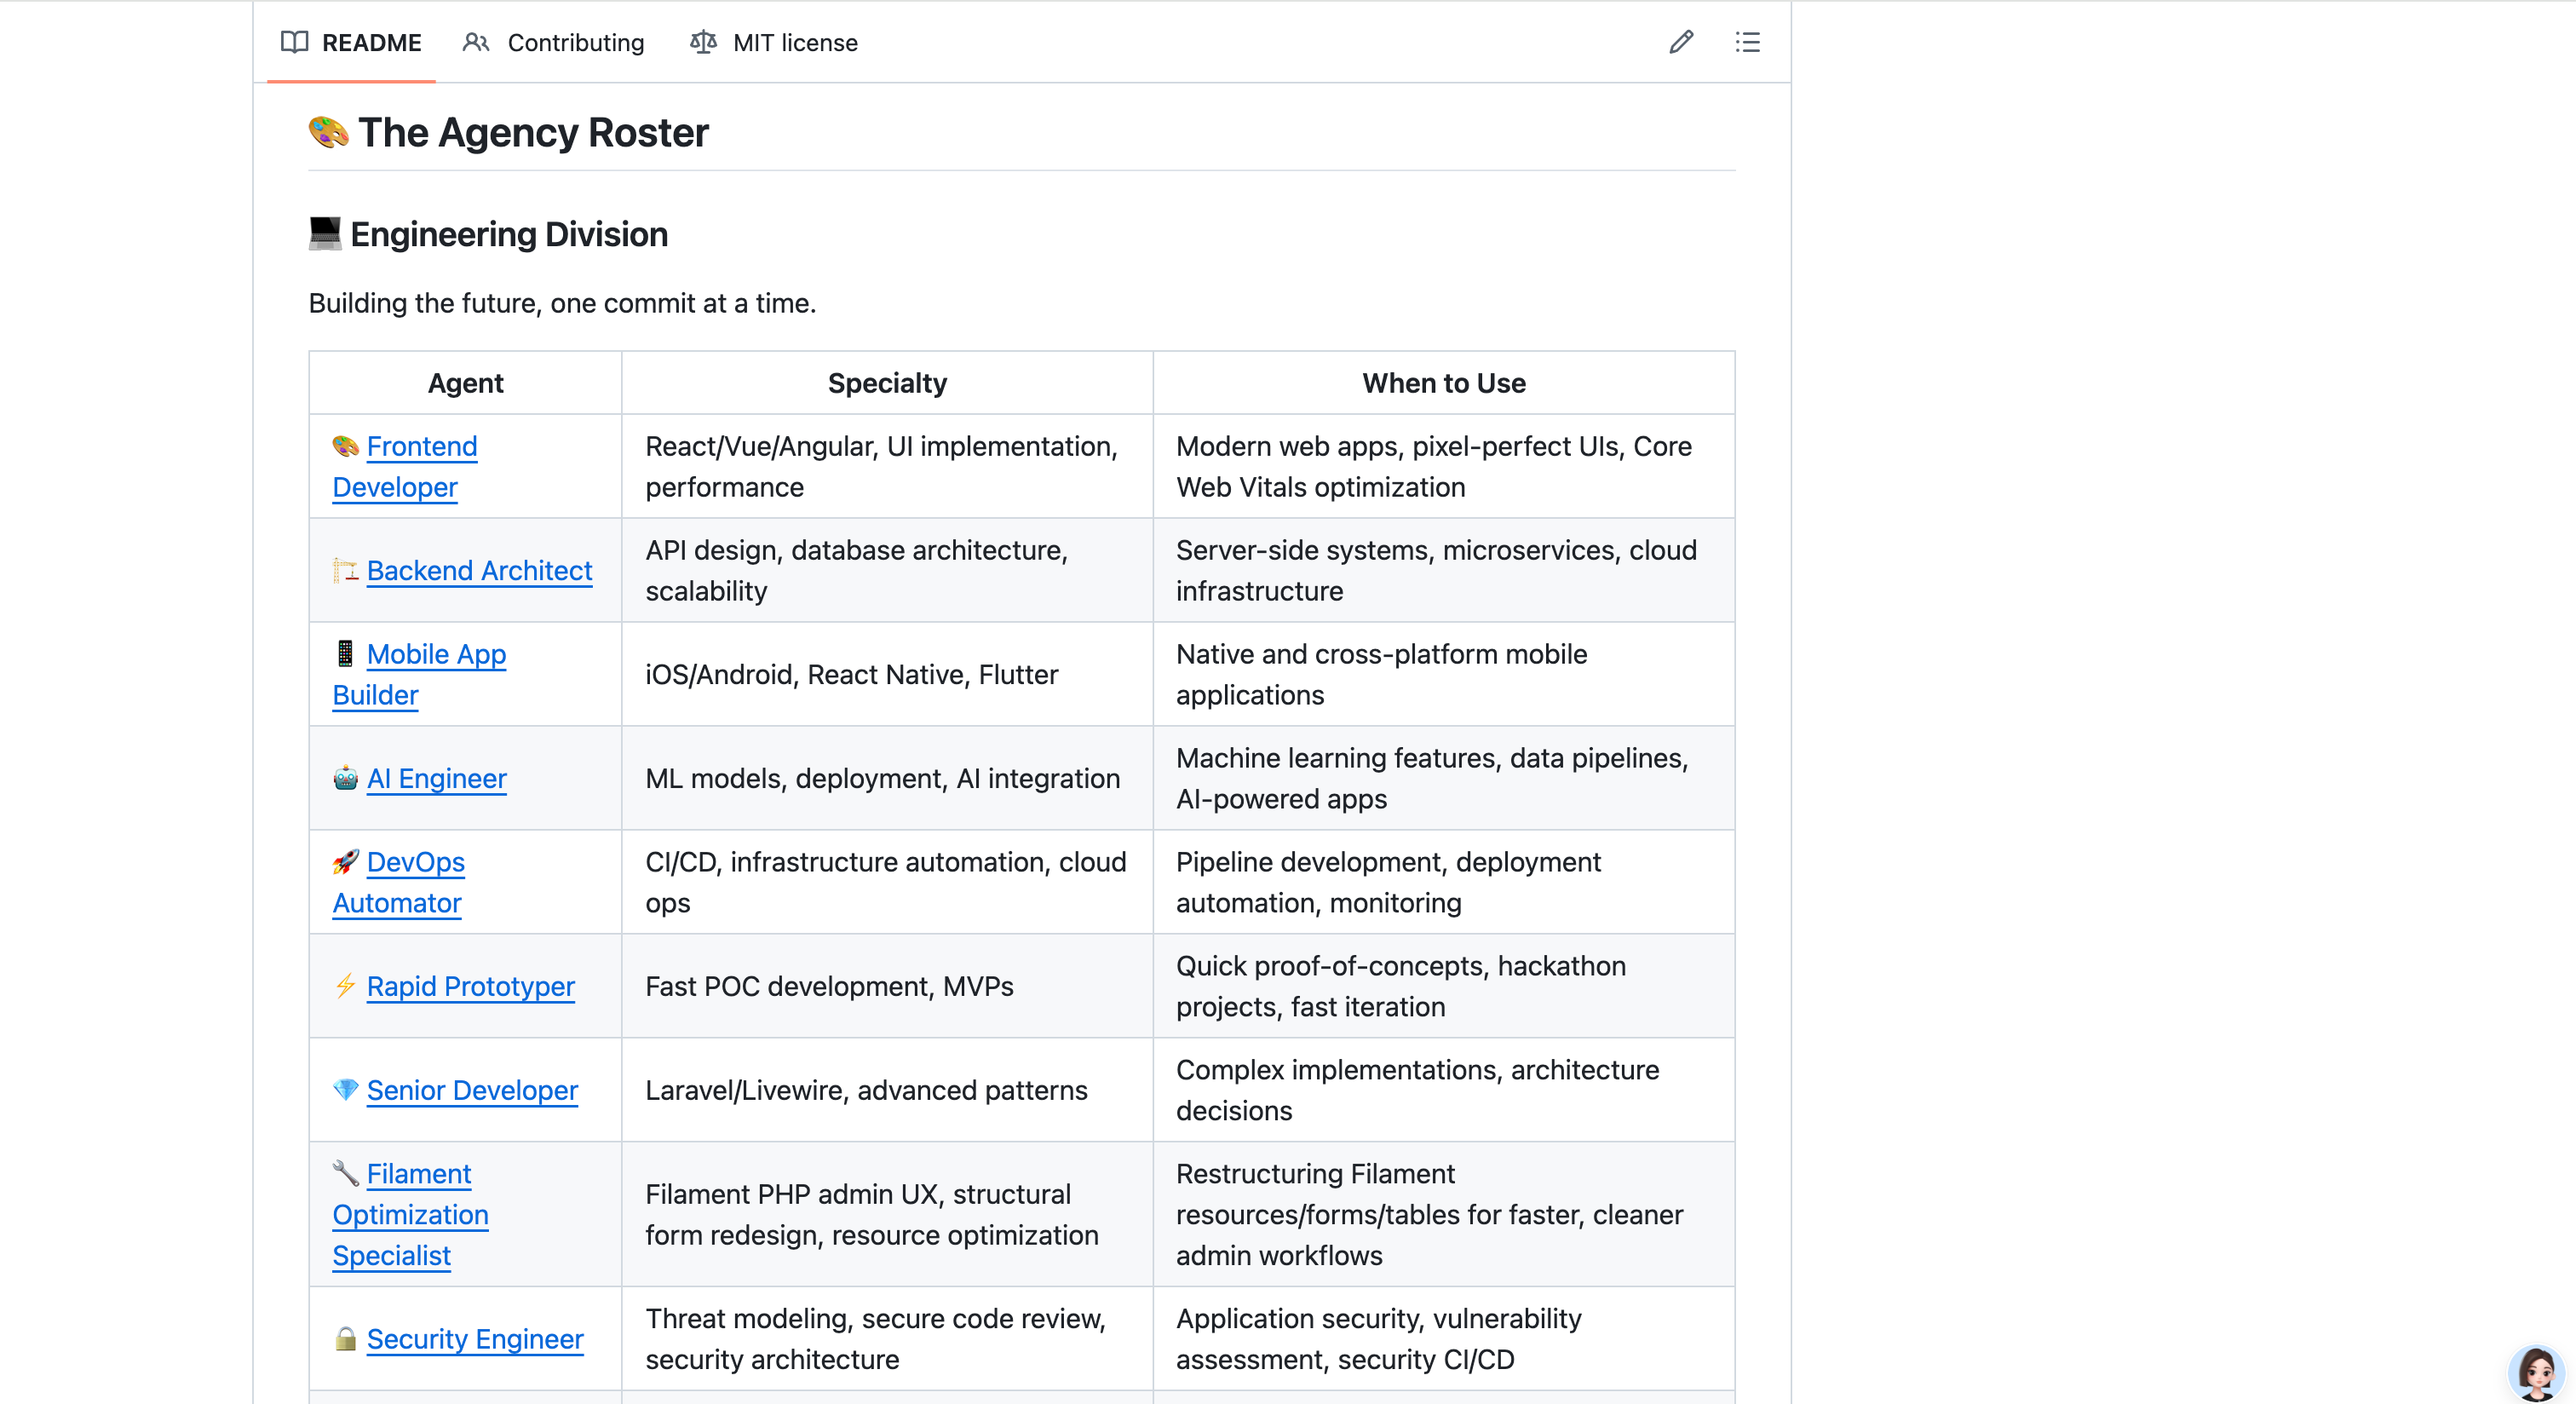Open the Frontend Developer link
The width and height of the screenshot is (2576, 1404).
coord(405,466)
